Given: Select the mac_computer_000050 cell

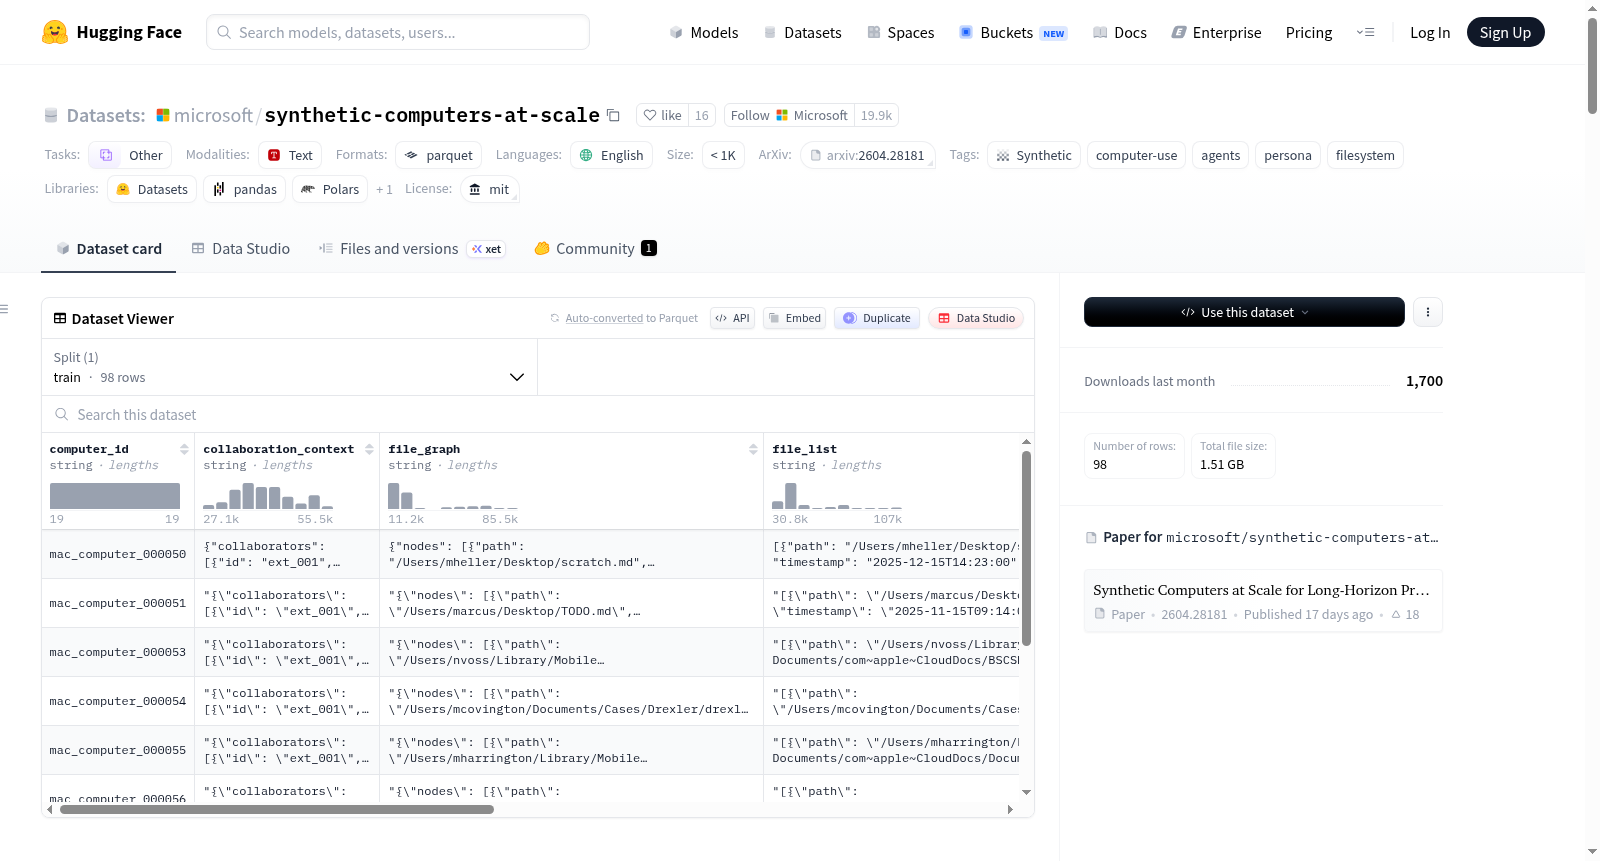Looking at the screenshot, I should point(117,554).
